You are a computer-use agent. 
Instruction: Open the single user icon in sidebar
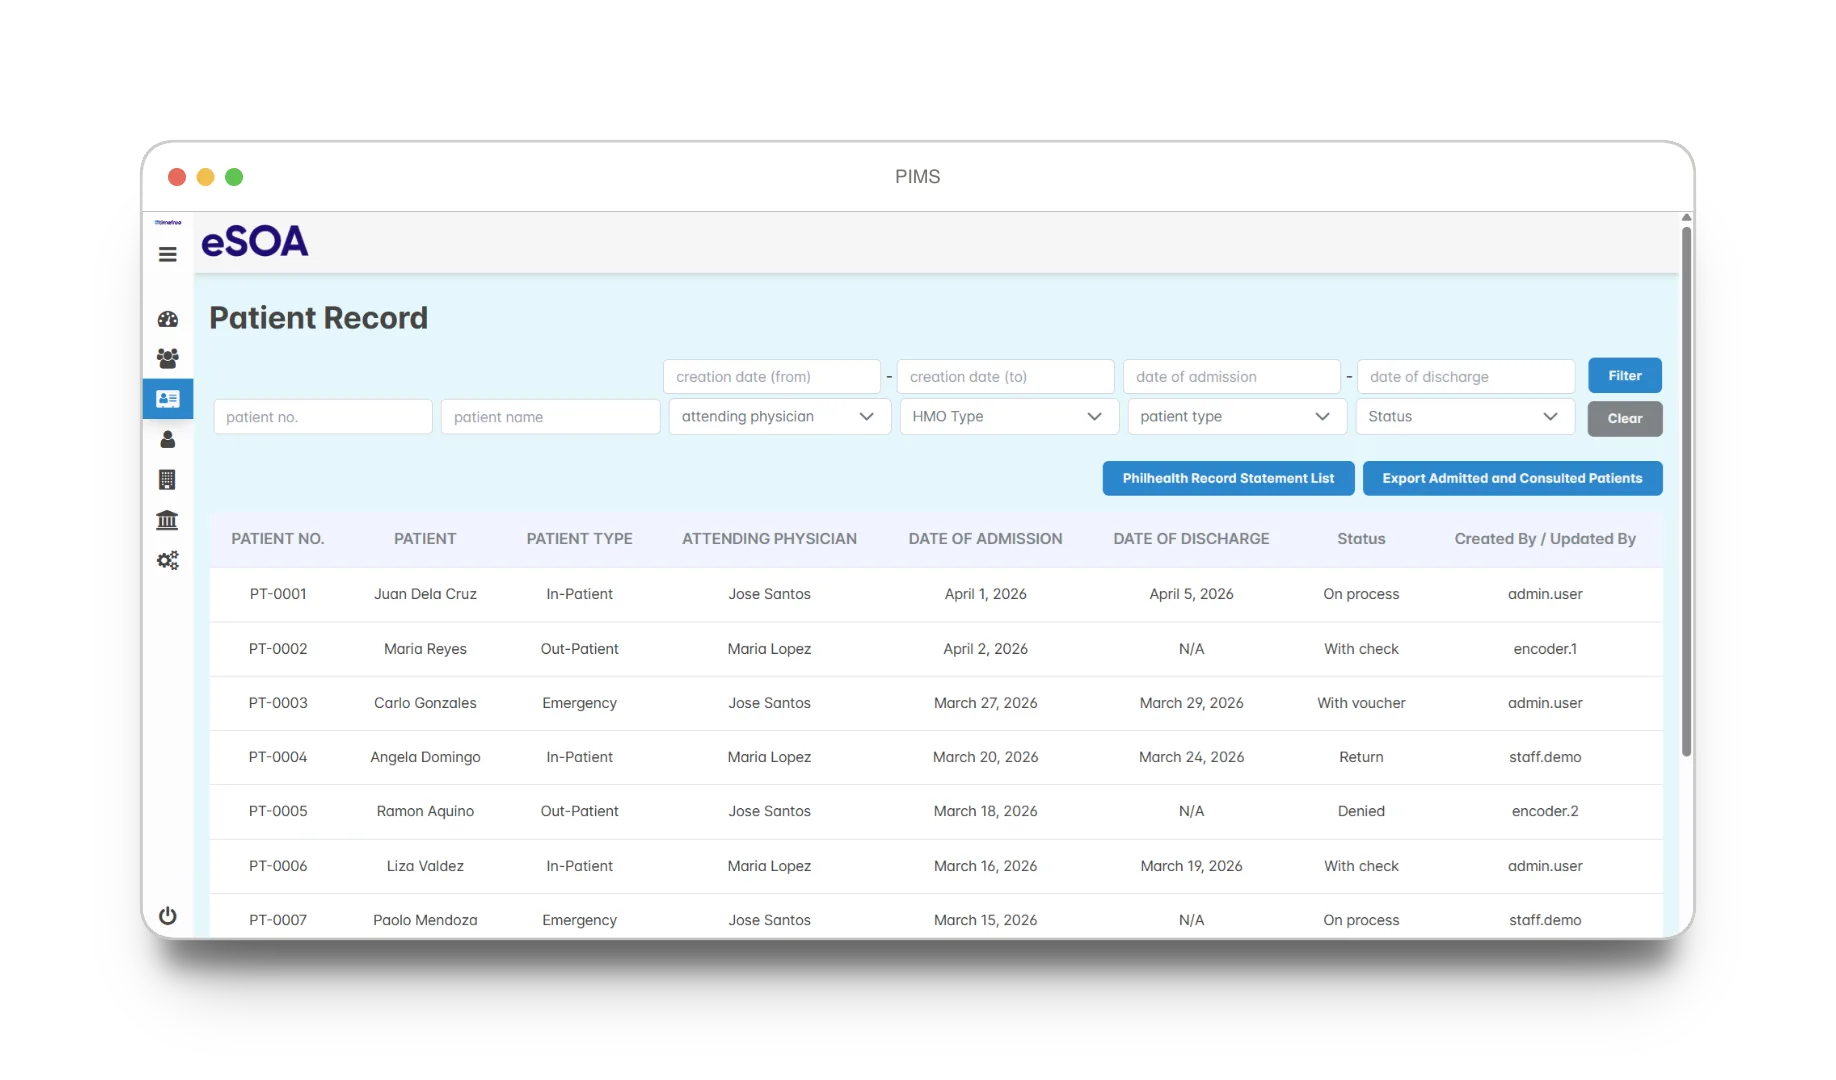tap(168, 439)
